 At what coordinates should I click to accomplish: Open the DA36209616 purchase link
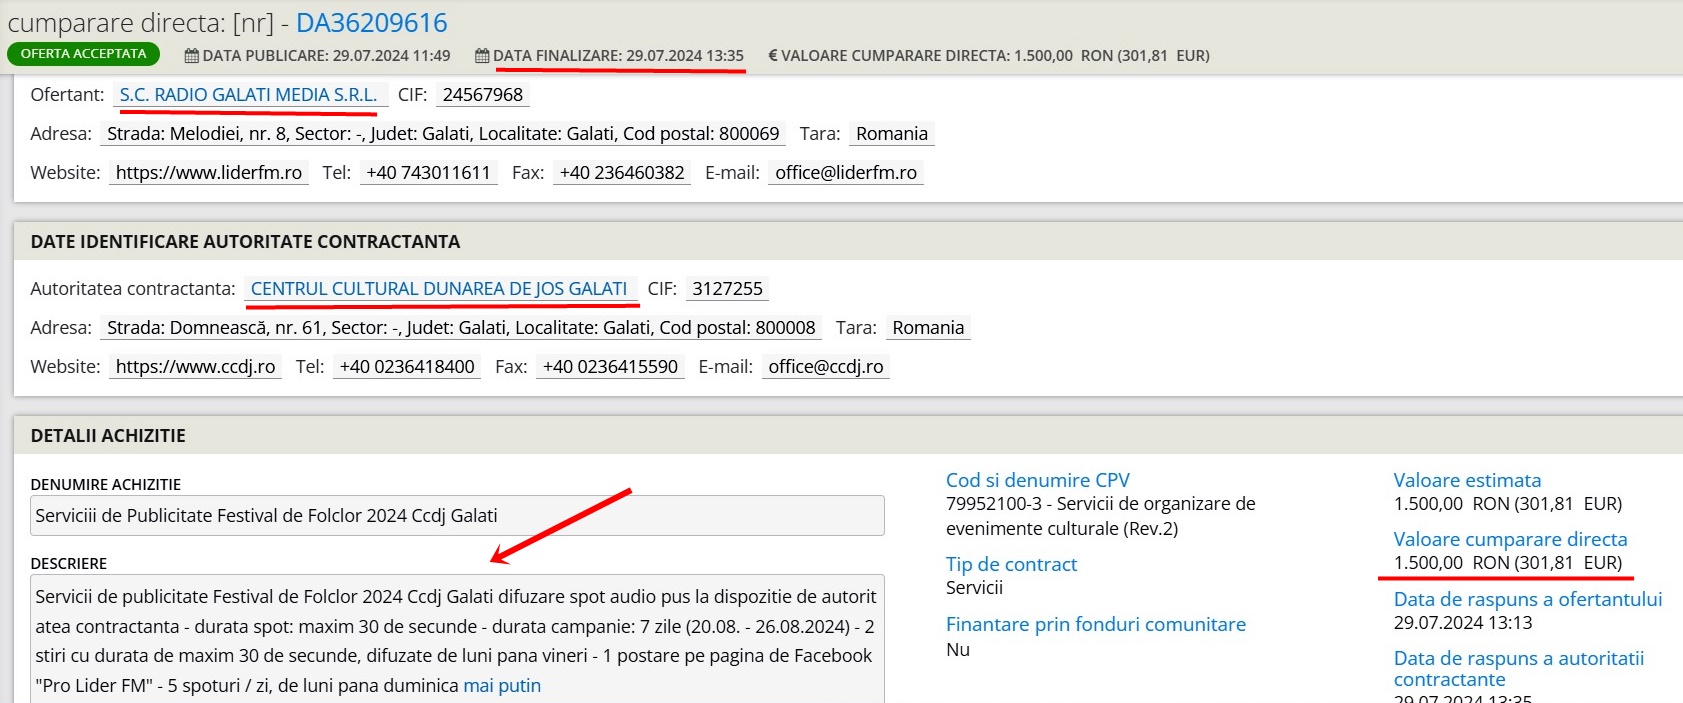coord(371,23)
